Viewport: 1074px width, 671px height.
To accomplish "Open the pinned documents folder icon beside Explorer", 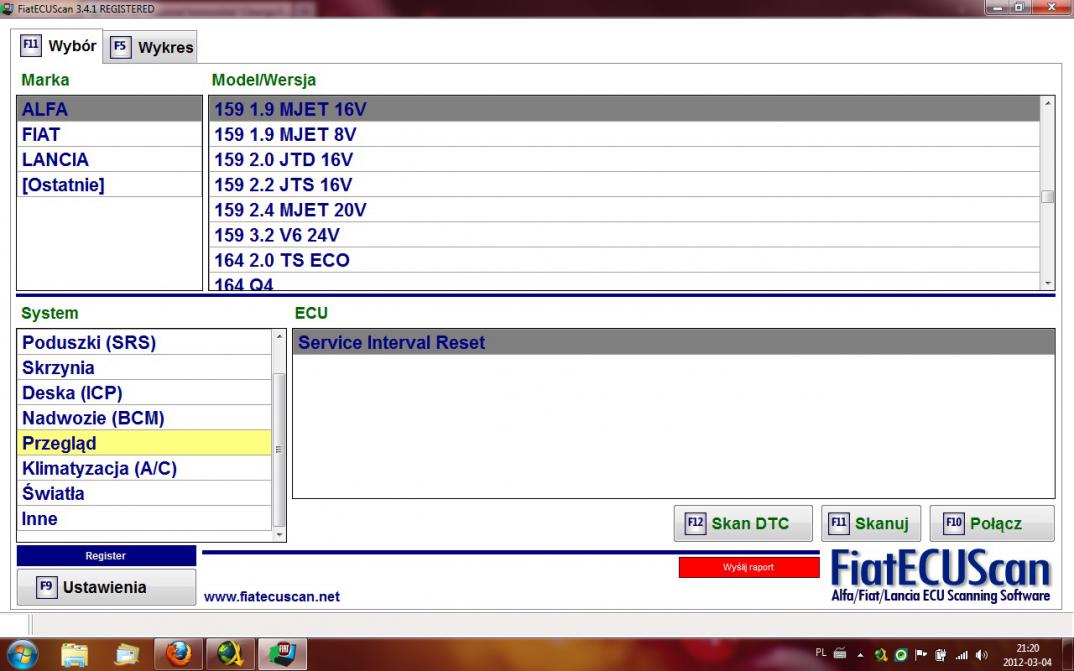I will [127, 654].
